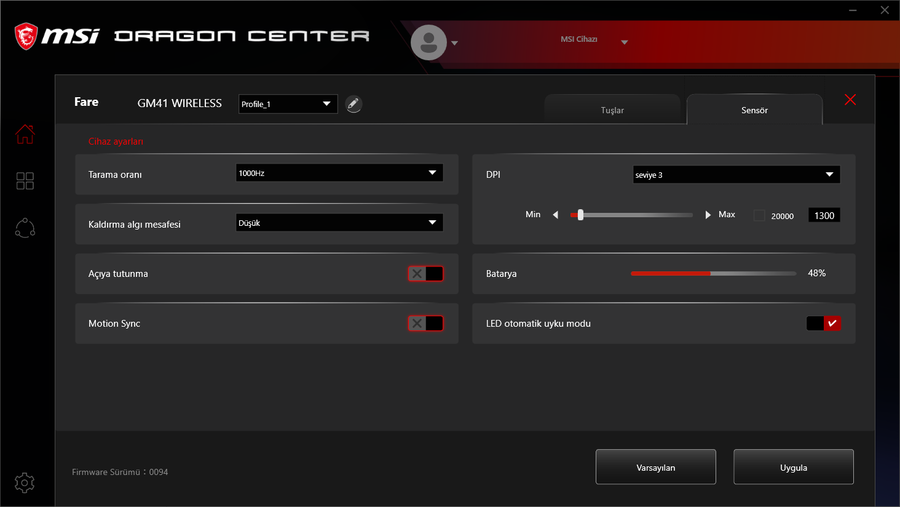
Task: Click the user profile avatar
Action: [429, 42]
